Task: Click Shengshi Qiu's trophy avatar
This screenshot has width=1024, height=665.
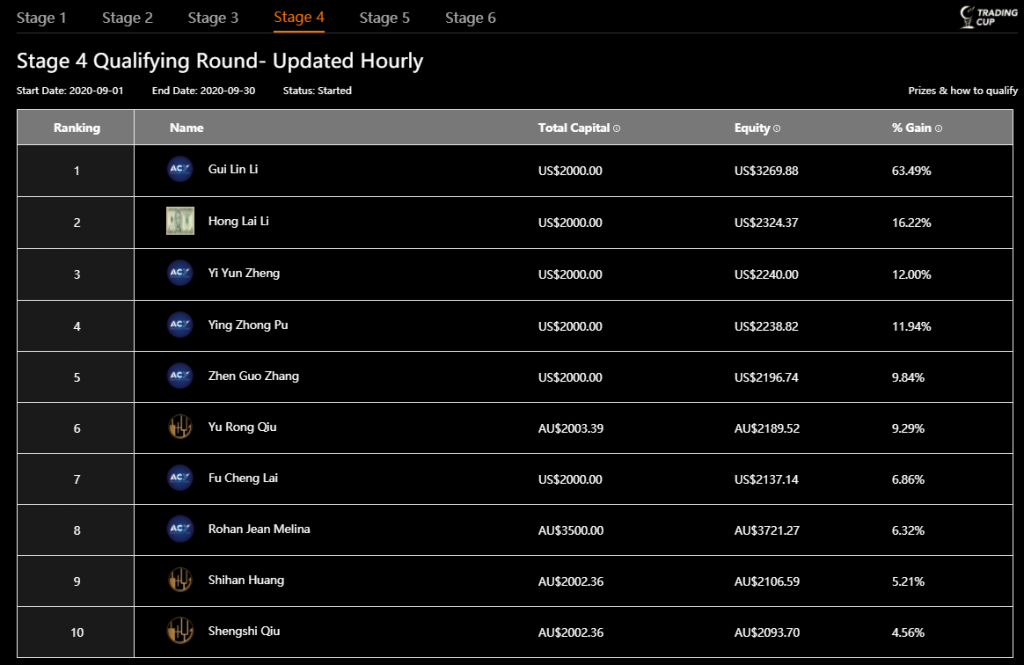Action: point(179,631)
